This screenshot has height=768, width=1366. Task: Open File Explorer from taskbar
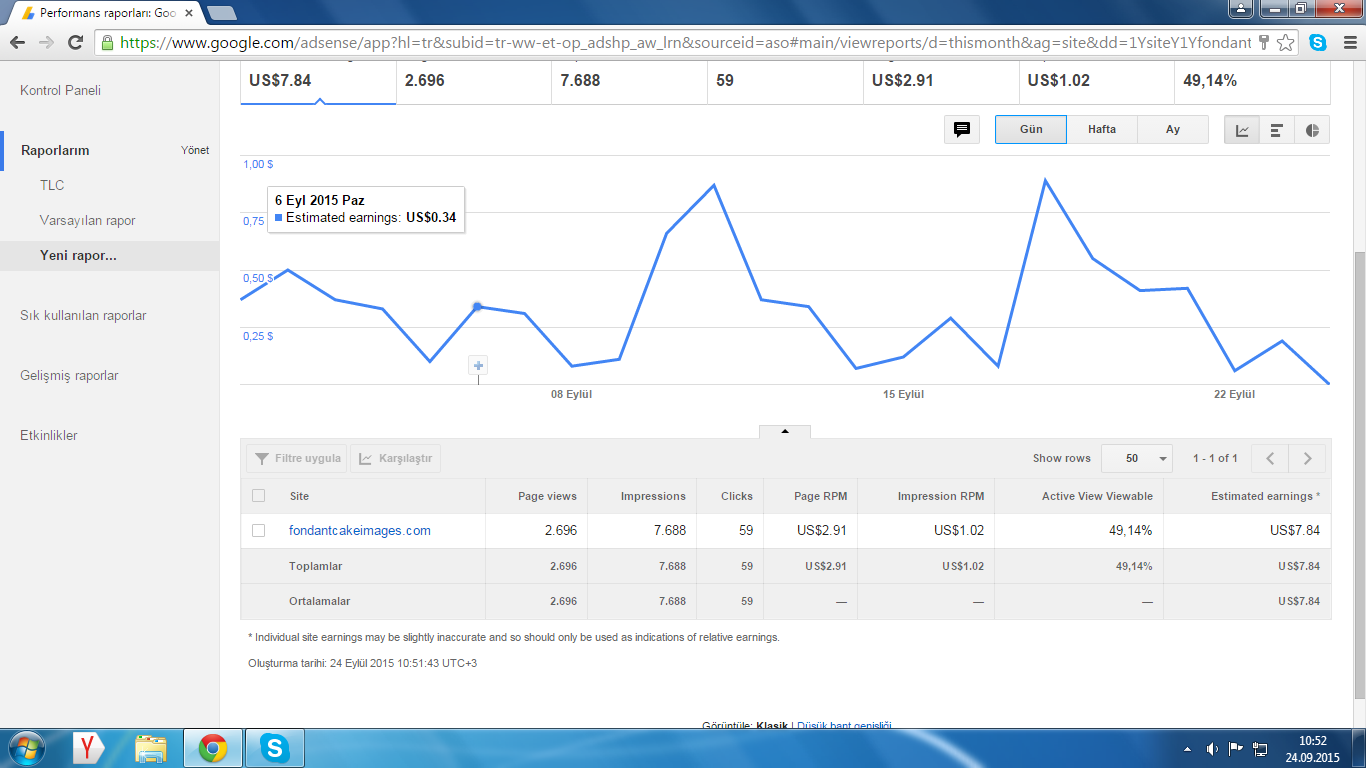tap(151, 748)
